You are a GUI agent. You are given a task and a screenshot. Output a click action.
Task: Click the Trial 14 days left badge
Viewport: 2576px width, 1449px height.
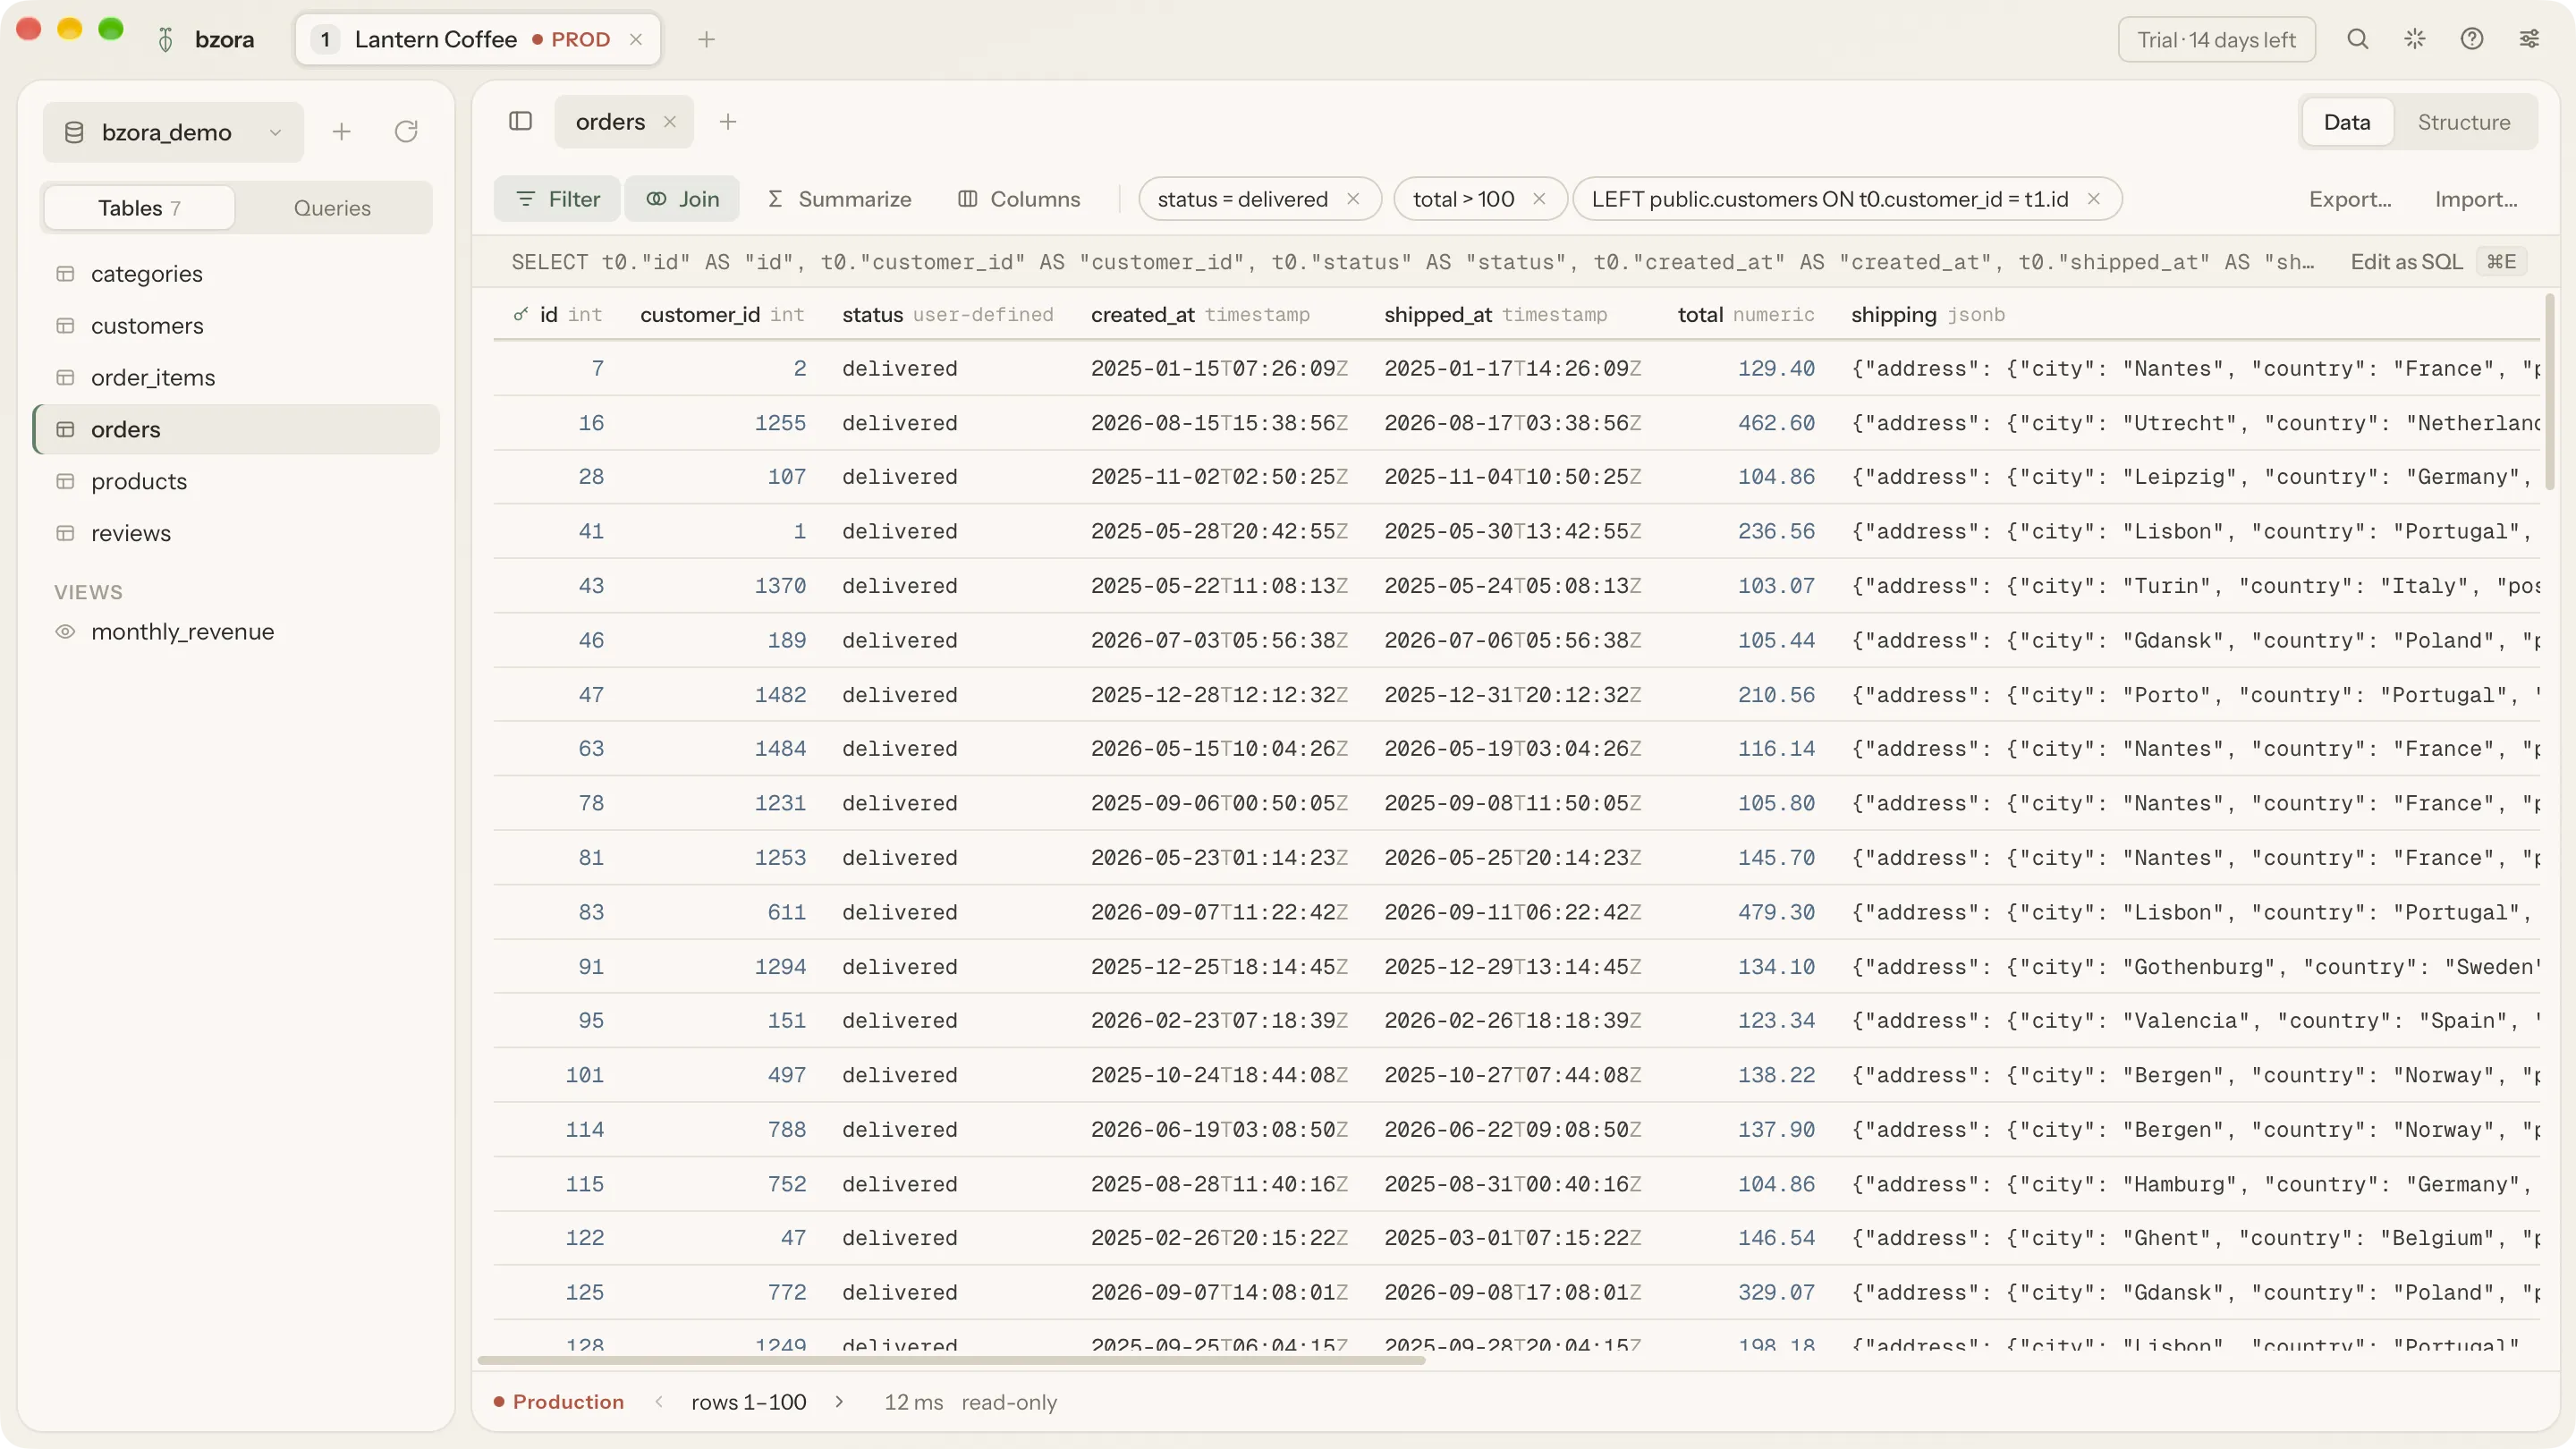coord(2216,39)
